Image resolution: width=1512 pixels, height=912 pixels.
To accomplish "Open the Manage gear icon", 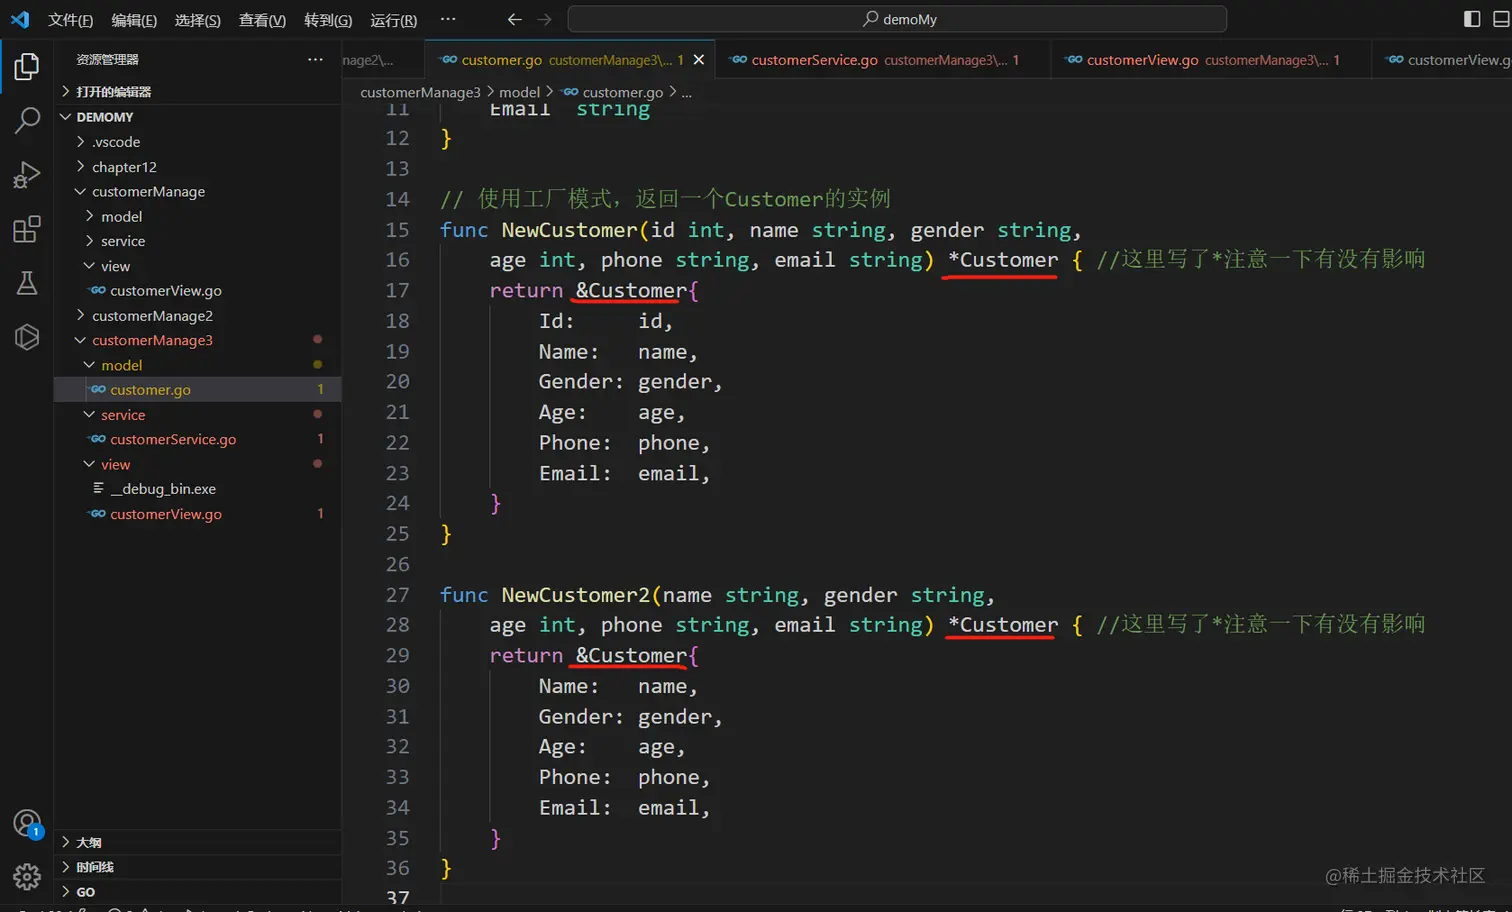I will point(27,877).
